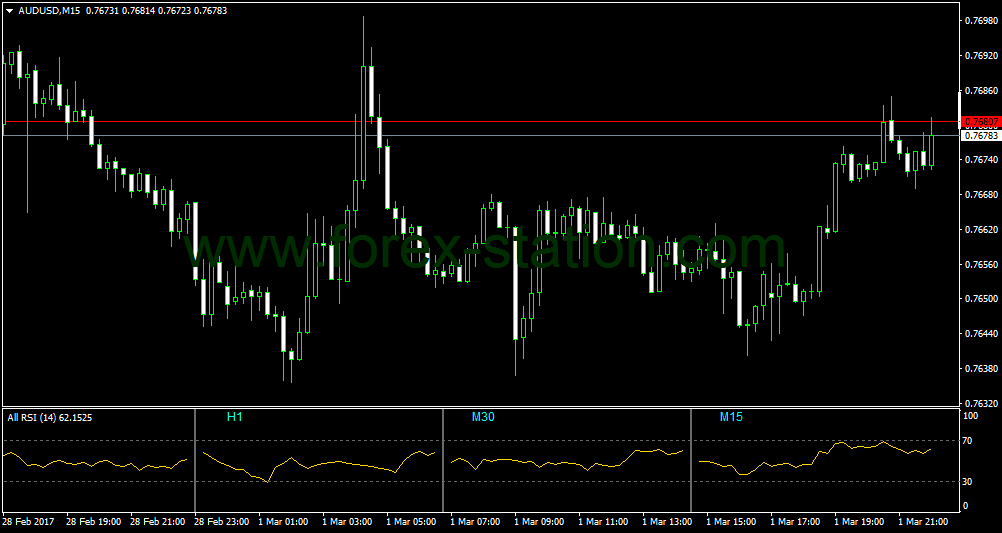Image resolution: width=1002 pixels, height=533 pixels.
Task: Click the H1 timeframe label in the RSI panel
Action: (235, 417)
